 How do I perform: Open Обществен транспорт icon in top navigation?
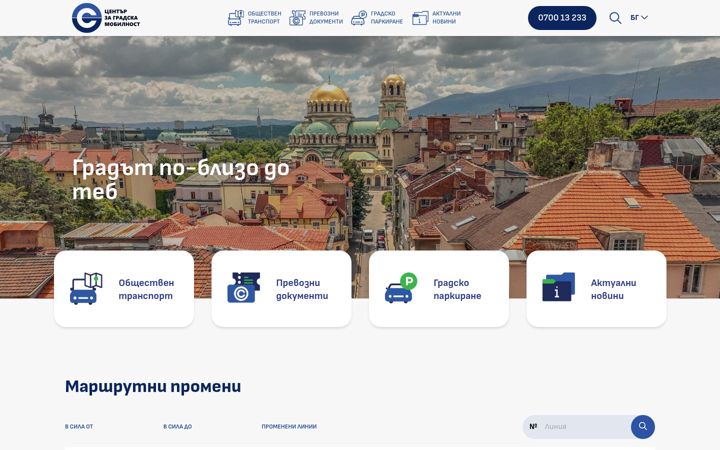(236, 18)
